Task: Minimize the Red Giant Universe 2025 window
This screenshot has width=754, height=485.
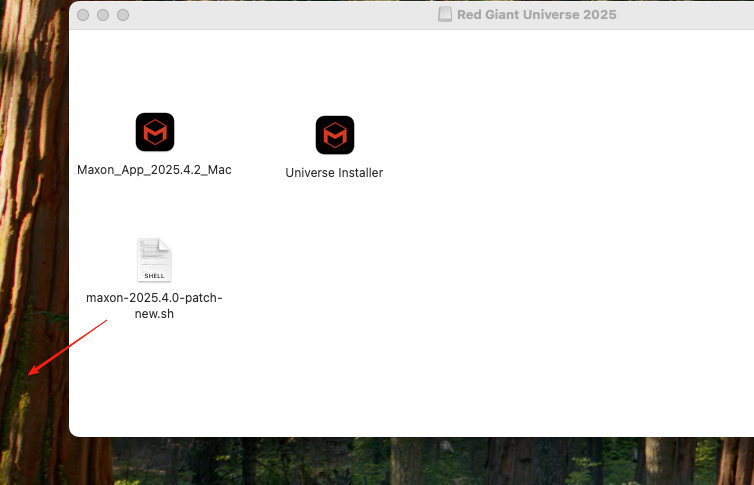Action: 103,15
